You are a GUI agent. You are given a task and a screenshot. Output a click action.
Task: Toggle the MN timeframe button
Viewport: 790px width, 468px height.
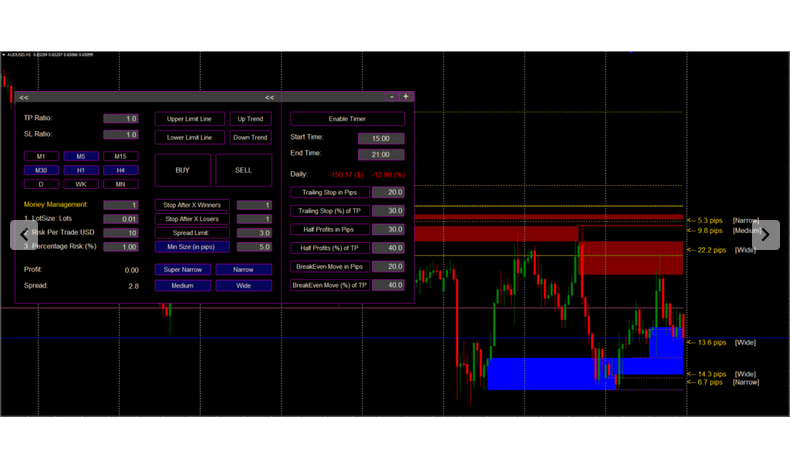point(120,184)
